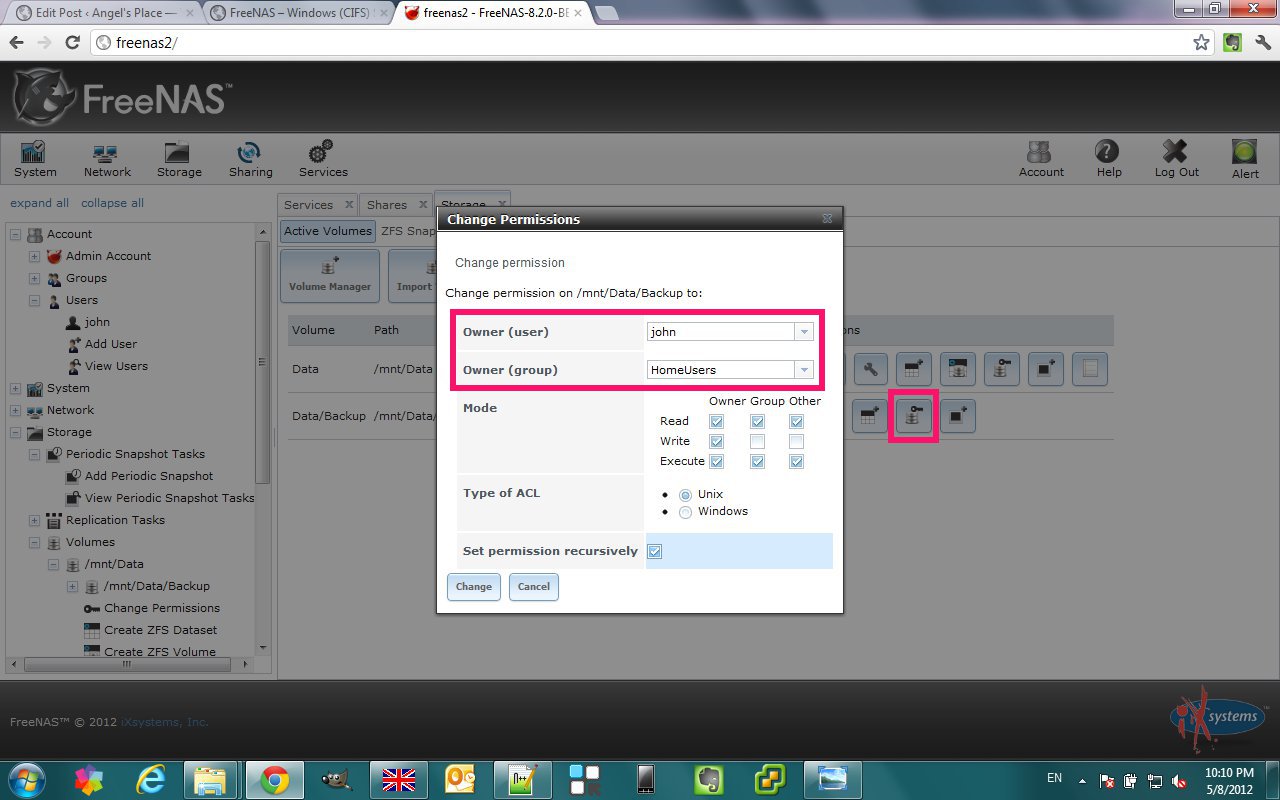Image resolution: width=1280 pixels, height=800 pixels.
Task: Open the Windows Start menu
Action: click(25, 779)
